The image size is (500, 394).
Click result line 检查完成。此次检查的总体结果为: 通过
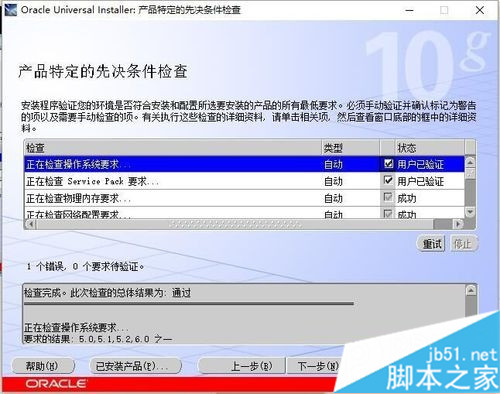107,293
